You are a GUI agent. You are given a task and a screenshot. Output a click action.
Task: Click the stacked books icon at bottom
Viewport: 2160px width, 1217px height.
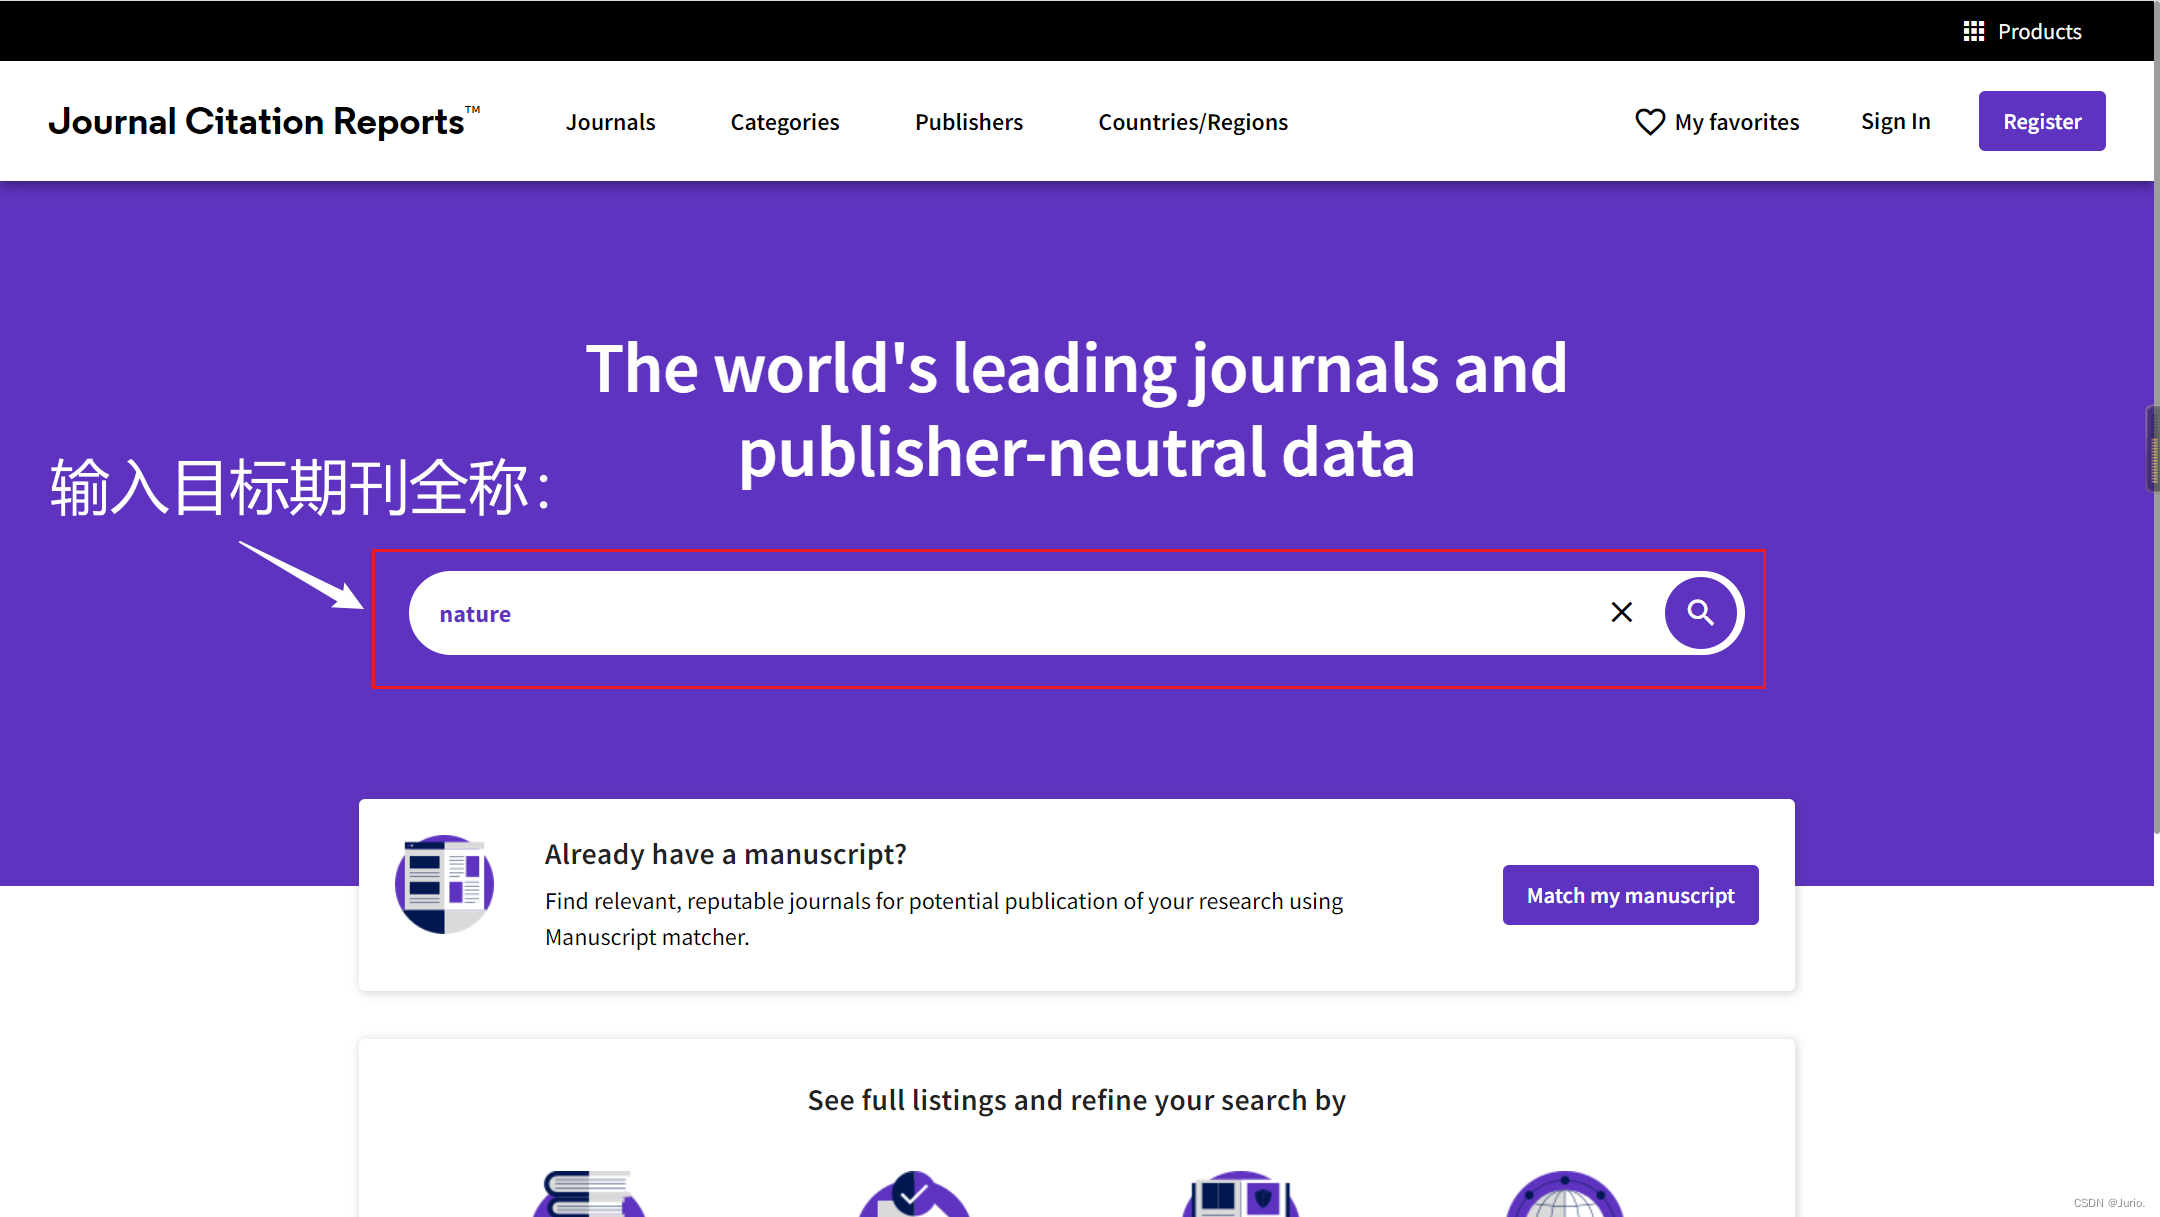pyautogui.click(x=589, y=1194)
